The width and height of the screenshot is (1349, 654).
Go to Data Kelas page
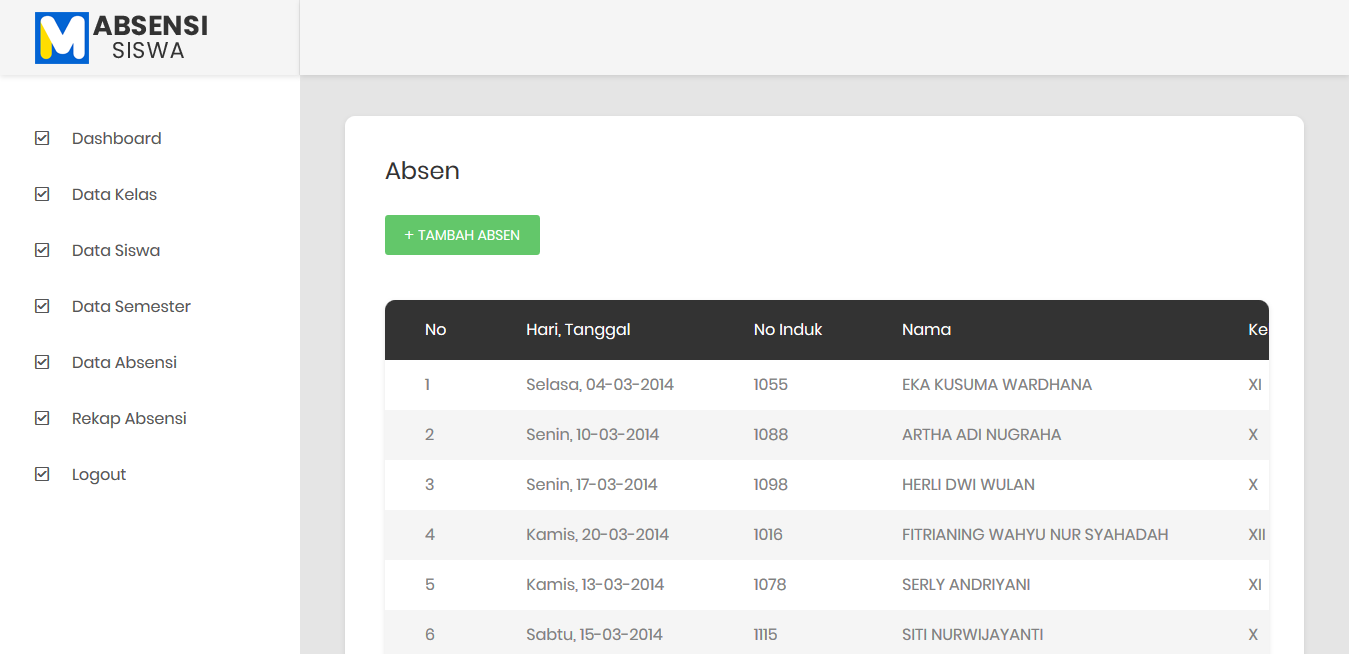click(114, 194)
